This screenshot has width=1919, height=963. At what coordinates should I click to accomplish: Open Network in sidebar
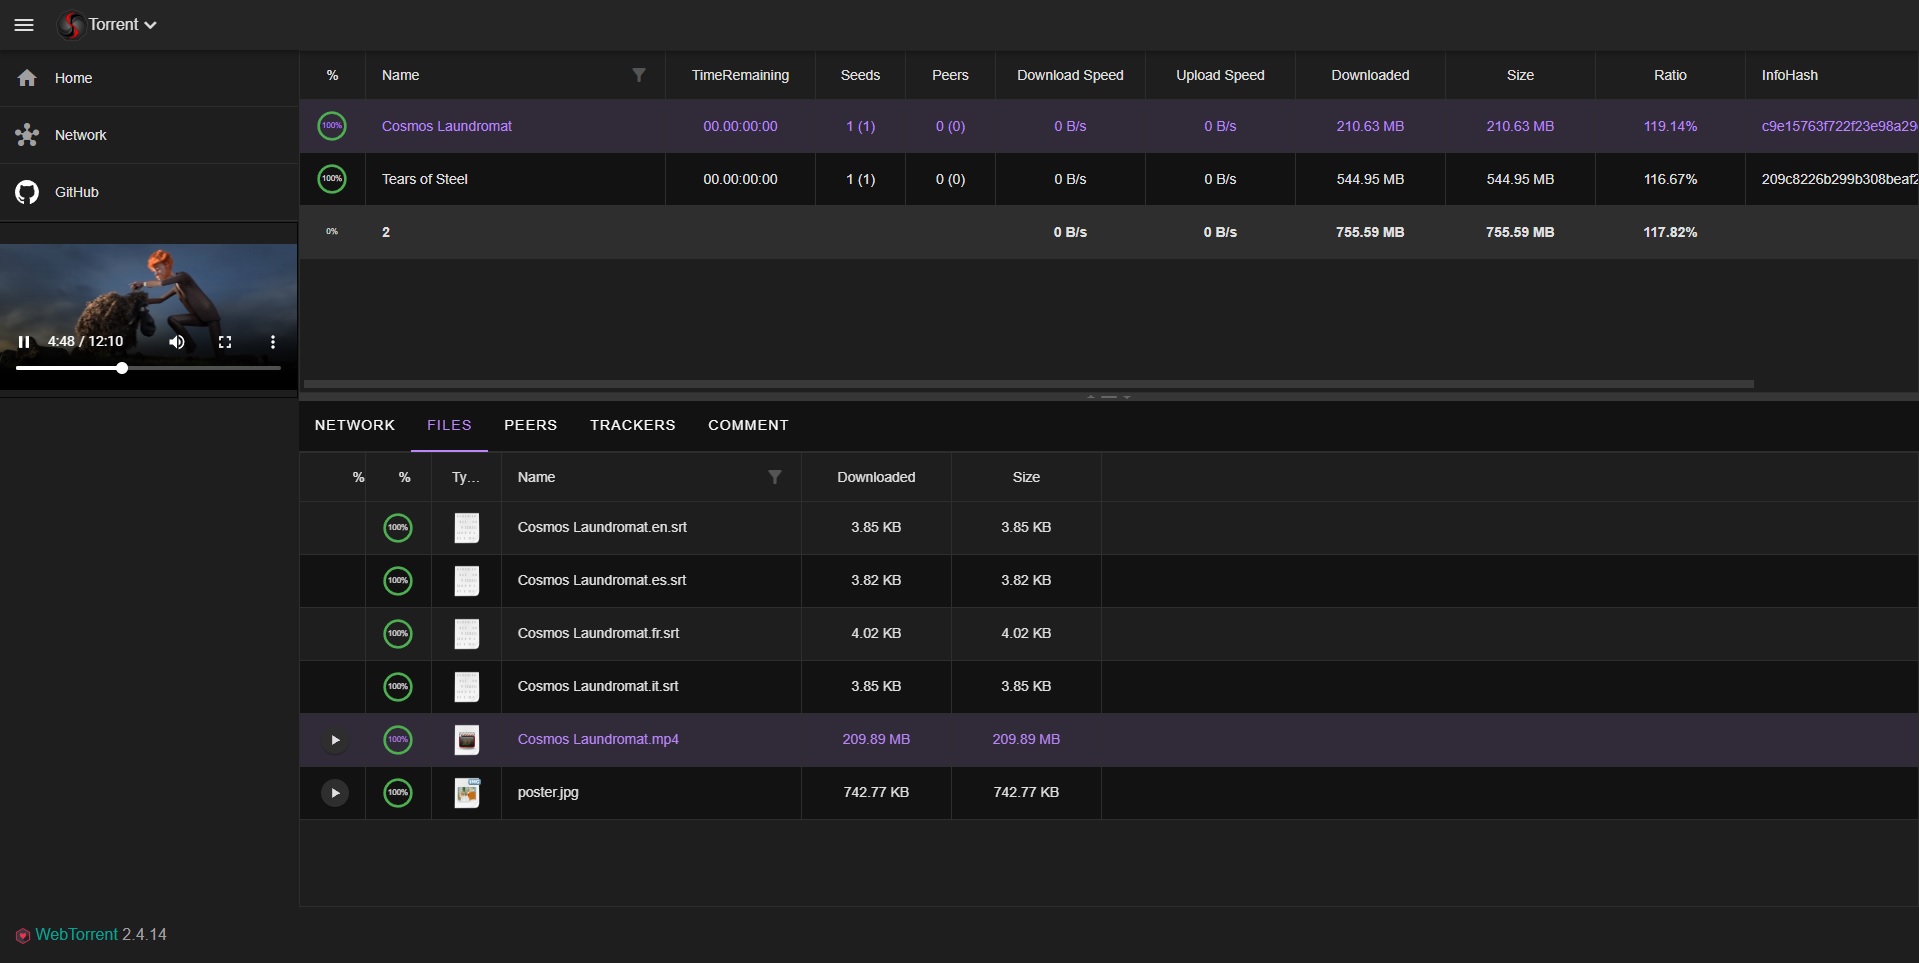(149, 135)
